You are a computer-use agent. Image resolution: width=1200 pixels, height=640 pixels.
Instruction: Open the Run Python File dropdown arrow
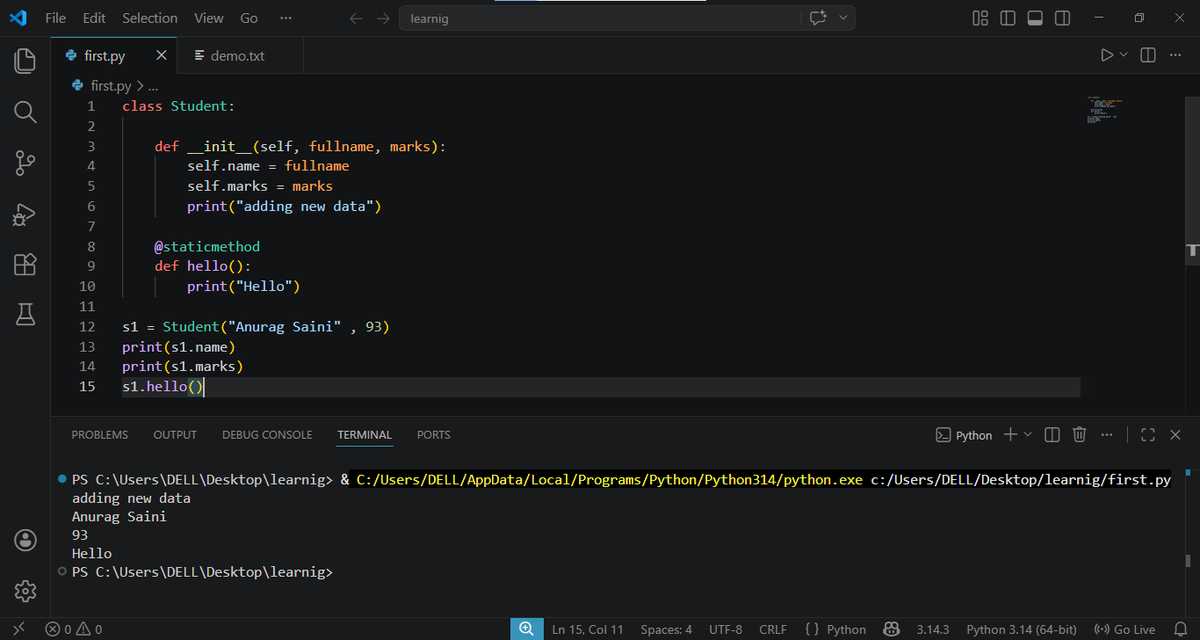coord(1124,55)
